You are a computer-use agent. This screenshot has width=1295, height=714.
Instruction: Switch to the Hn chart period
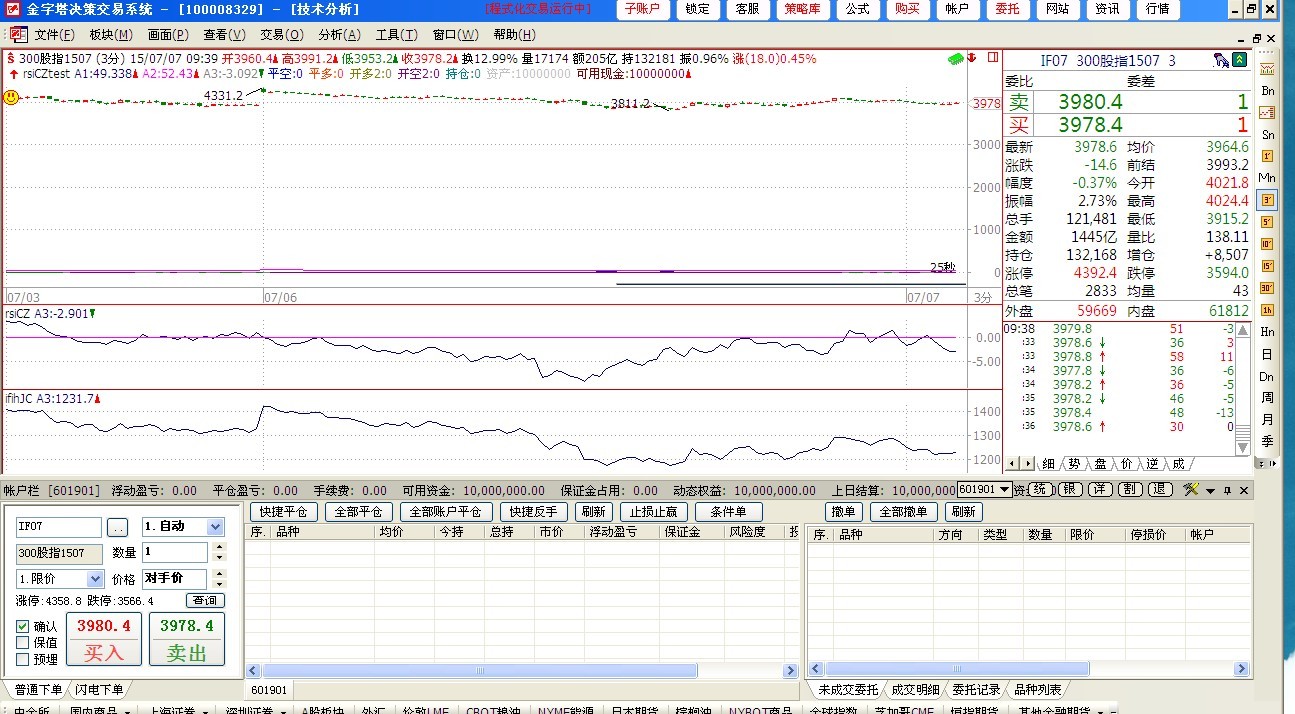click(1267, 332)
